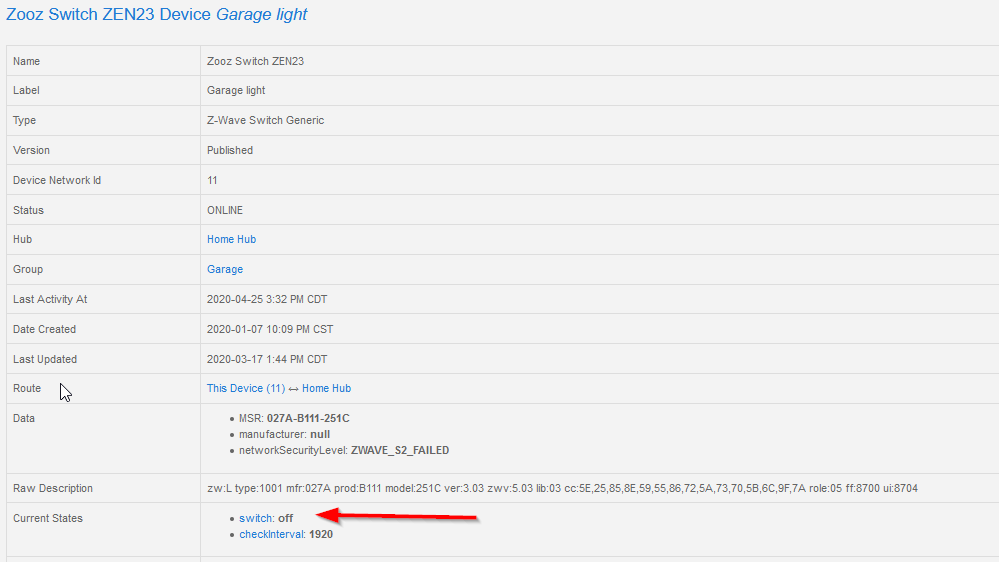Click the Raw Description row label

[53, 489]
